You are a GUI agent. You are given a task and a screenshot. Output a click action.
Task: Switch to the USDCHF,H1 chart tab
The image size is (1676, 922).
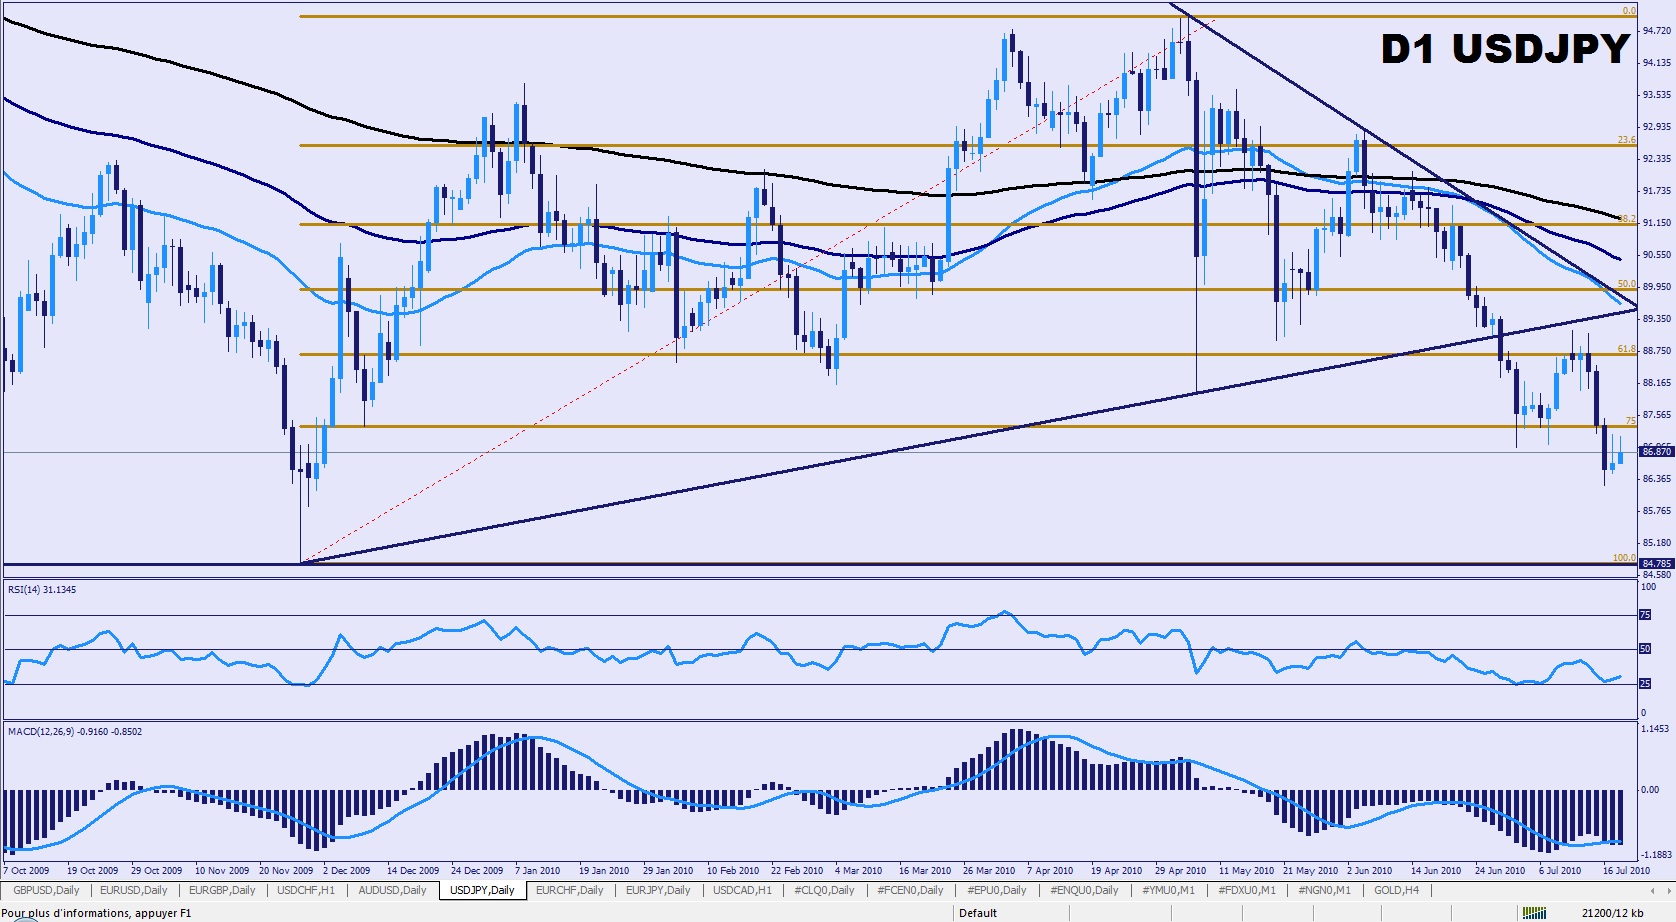pyautogui.click(x=307, y=890)
